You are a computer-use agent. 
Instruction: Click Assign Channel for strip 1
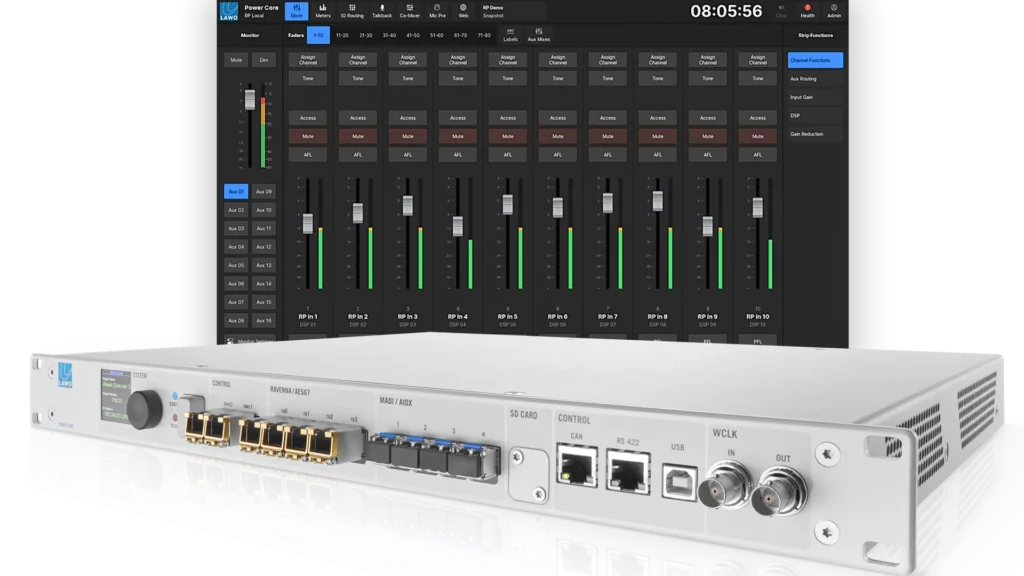pyautogui.click(x=308, y=60)
